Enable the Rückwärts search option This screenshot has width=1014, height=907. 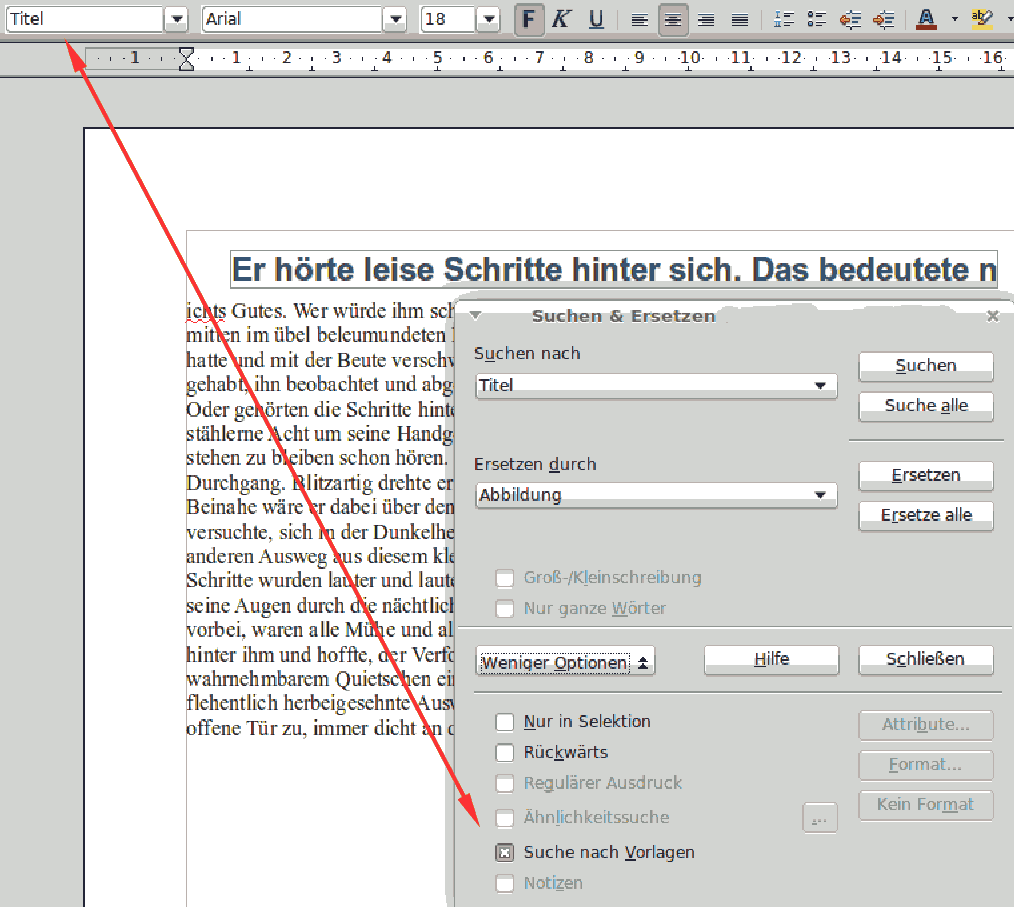click(x=505, y=752)
